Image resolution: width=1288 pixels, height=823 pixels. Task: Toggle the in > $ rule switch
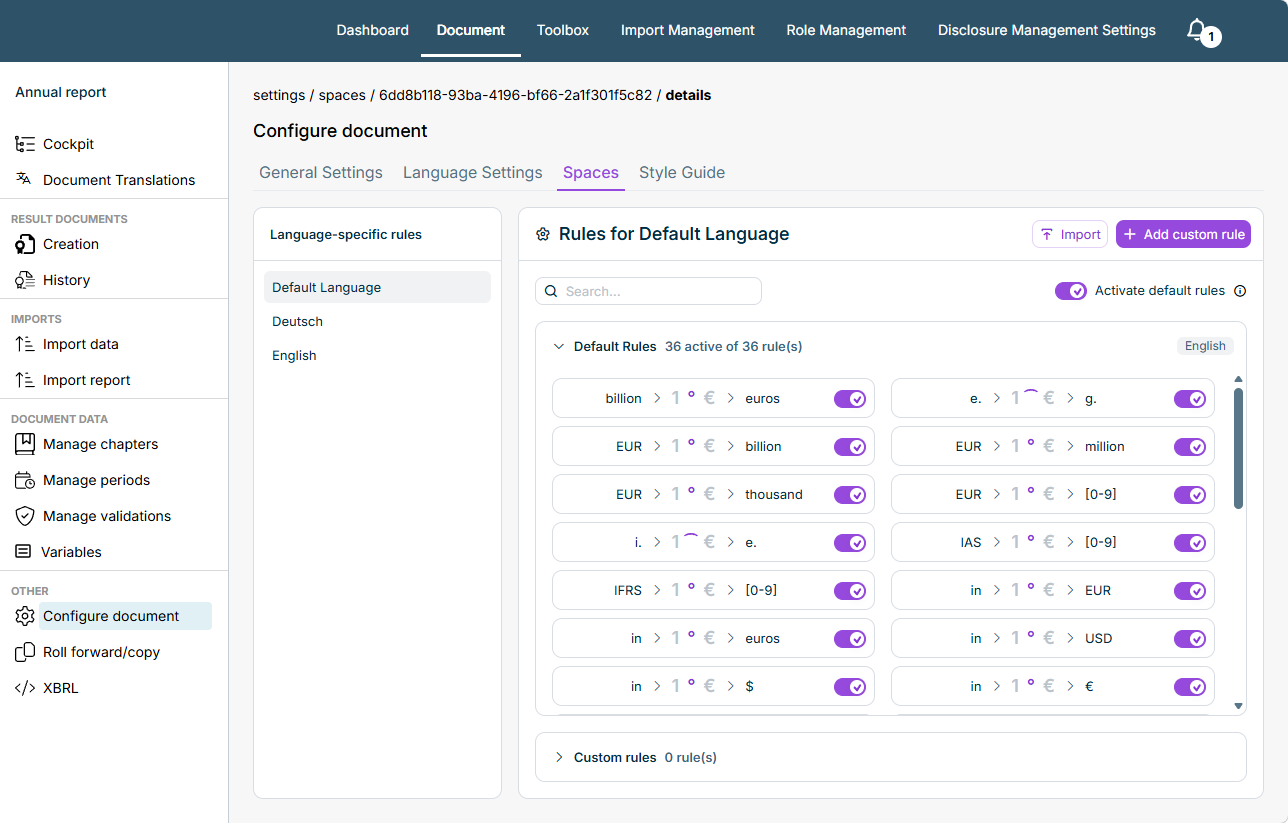850,687
